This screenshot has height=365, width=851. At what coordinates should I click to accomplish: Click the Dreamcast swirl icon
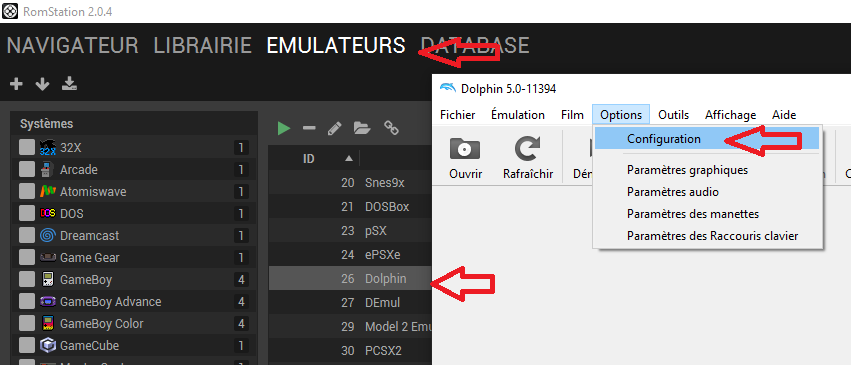point(48,235)
